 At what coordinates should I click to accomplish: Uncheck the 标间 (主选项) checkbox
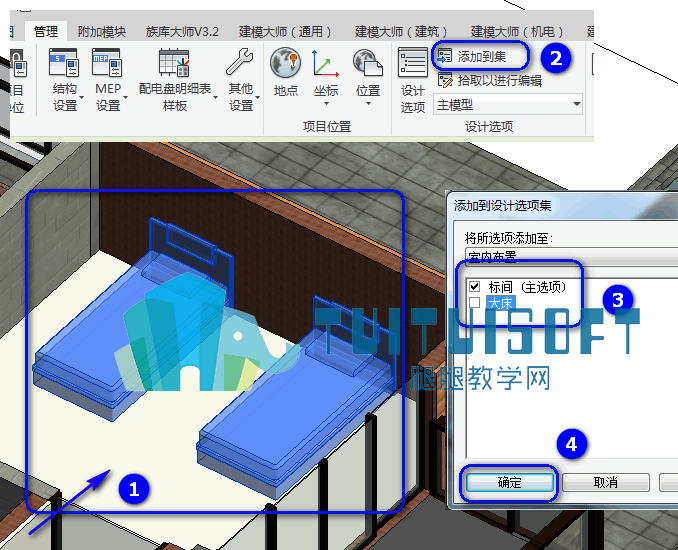(x=474, y=286)
